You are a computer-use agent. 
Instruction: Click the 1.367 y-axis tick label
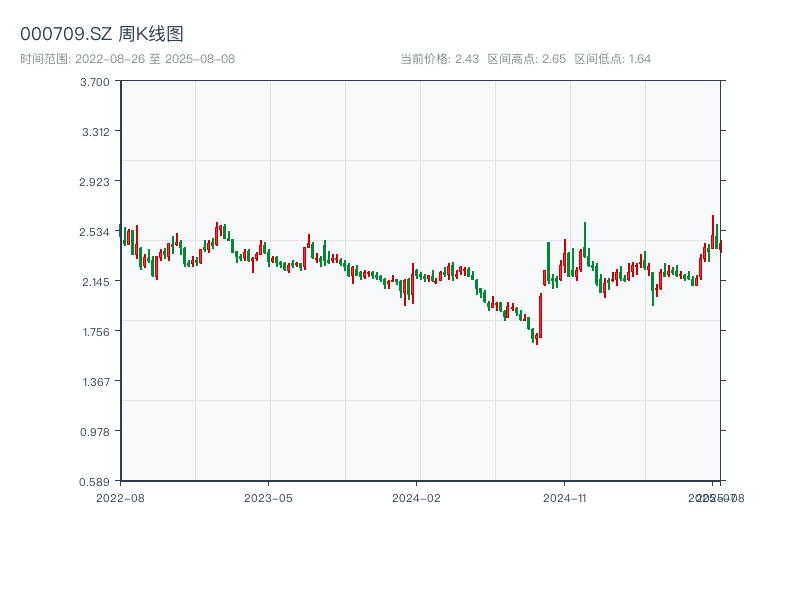(x=95, y=381)
